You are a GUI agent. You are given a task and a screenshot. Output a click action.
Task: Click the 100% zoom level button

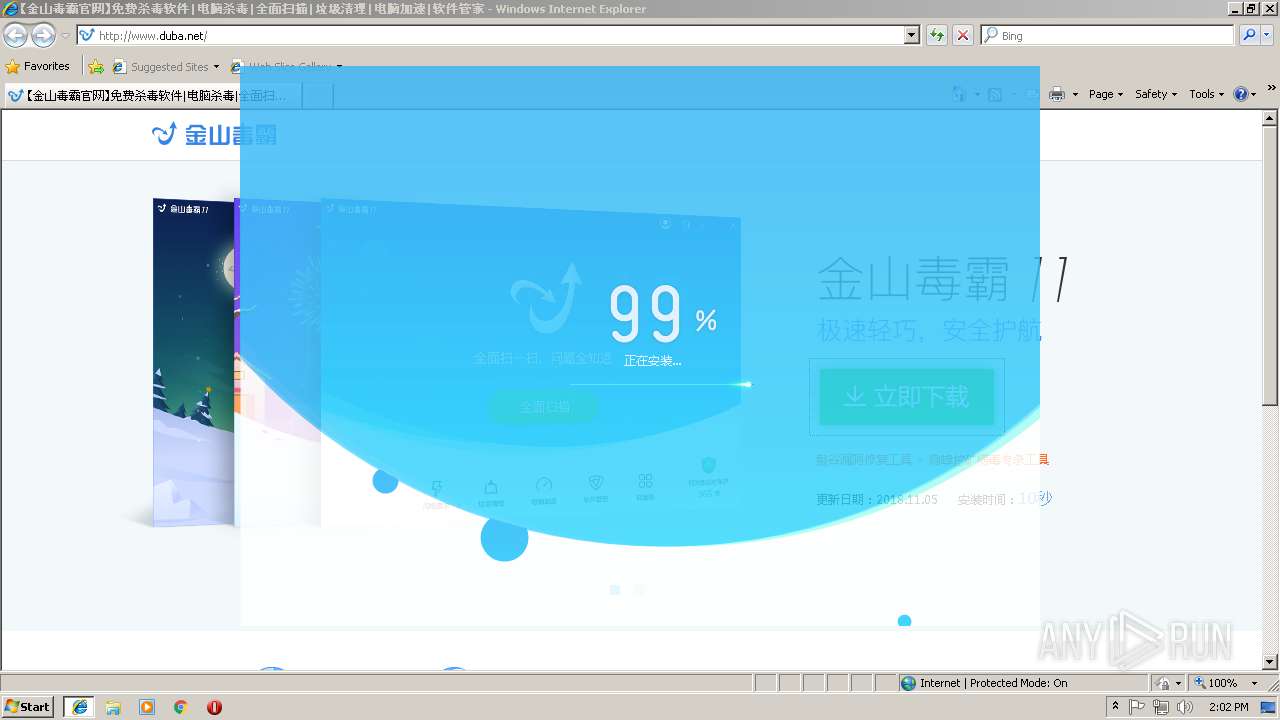(x=1214, y=683)
